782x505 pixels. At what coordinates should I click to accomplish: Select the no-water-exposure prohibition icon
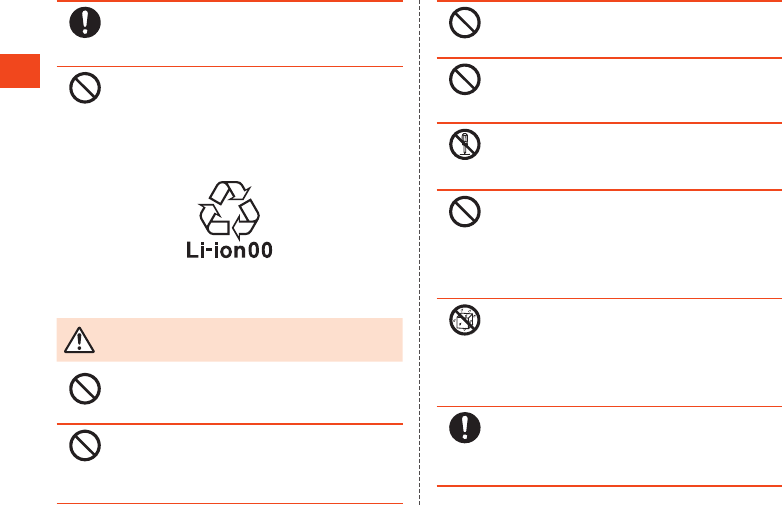point(465,320)
